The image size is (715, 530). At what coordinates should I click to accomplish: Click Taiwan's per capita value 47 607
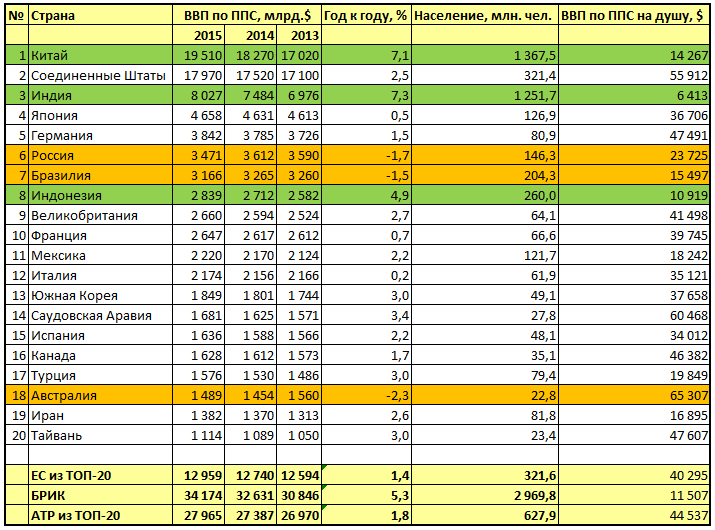click(634, 435)
